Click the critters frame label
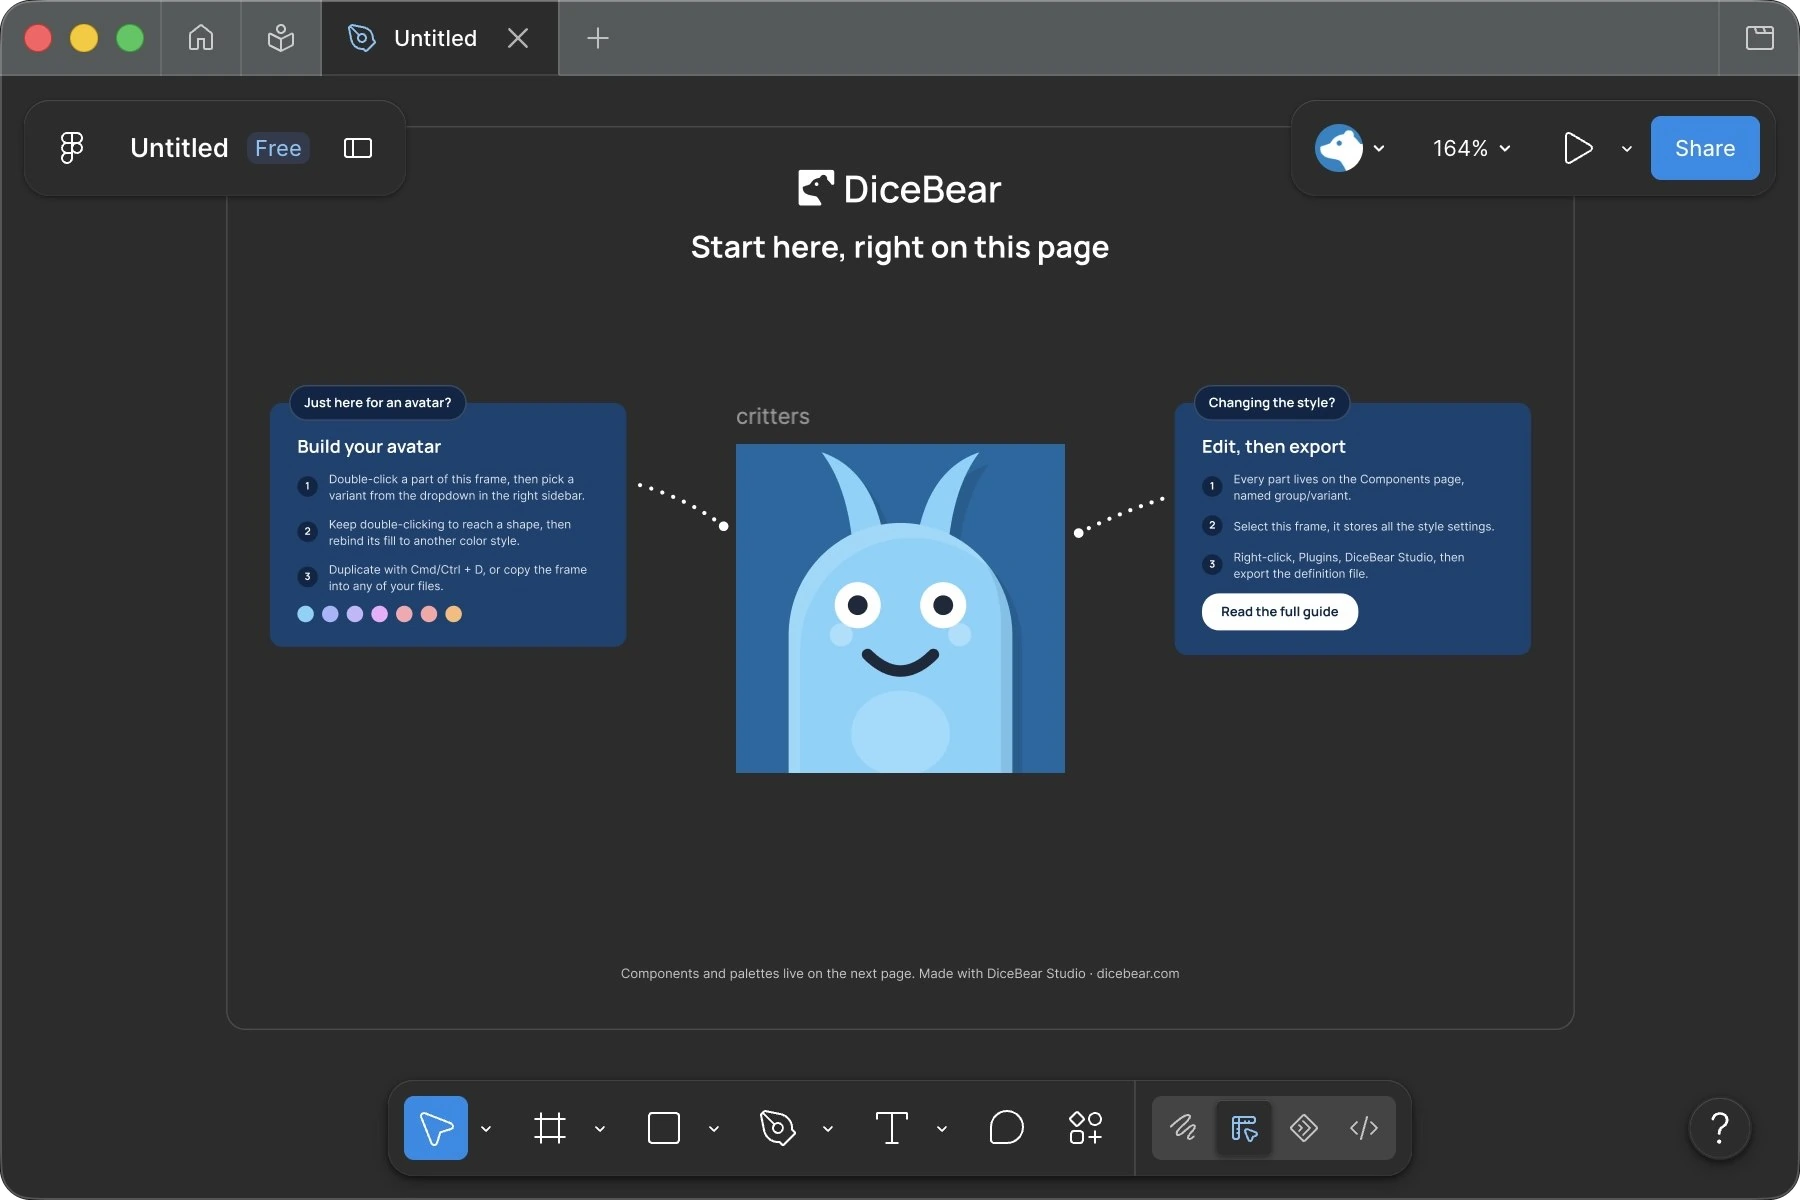The width and height of the screenshot is (1800, 1200). click(773, 416)
